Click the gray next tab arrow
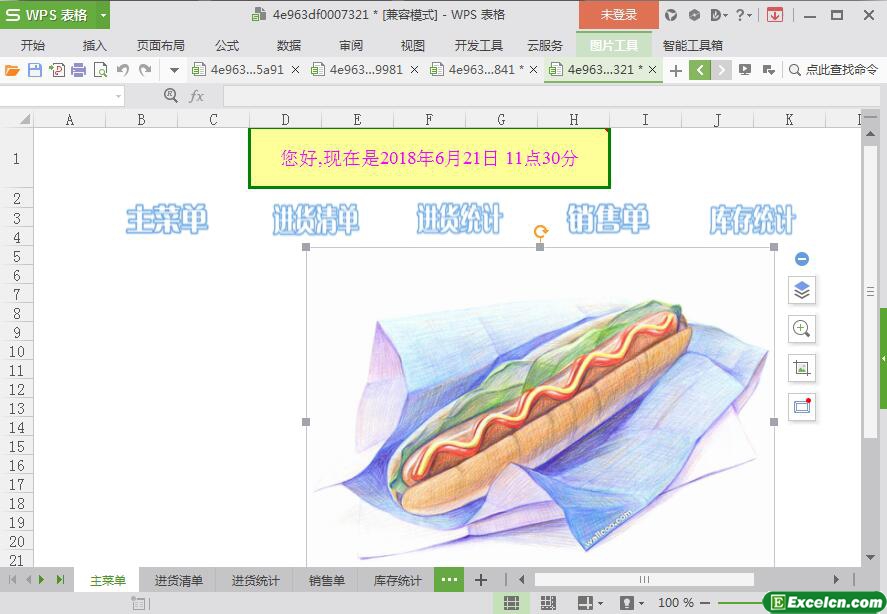This screenshot has height=614, width=887. [721, 70]
